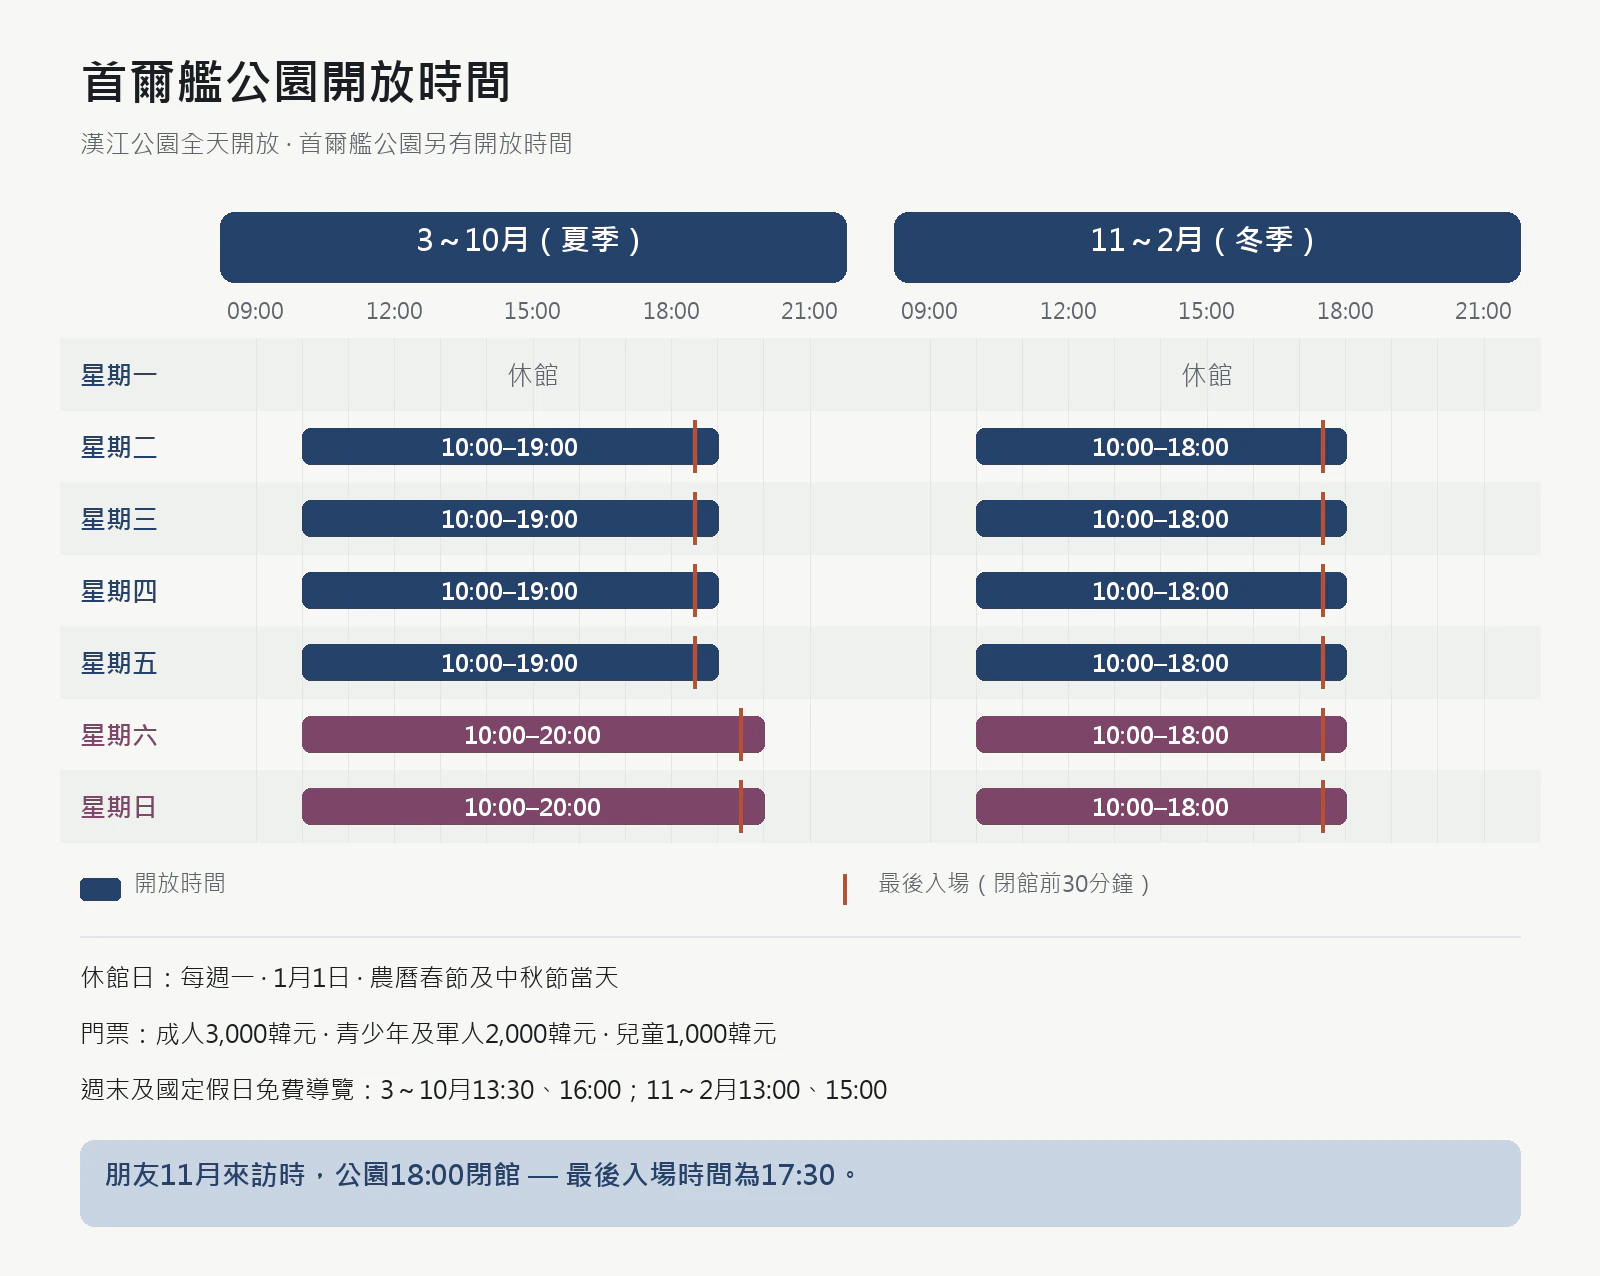Click the 休館日 closure days note
The height and width of the screenshot is (1276, 1600).
coord(350,977)
